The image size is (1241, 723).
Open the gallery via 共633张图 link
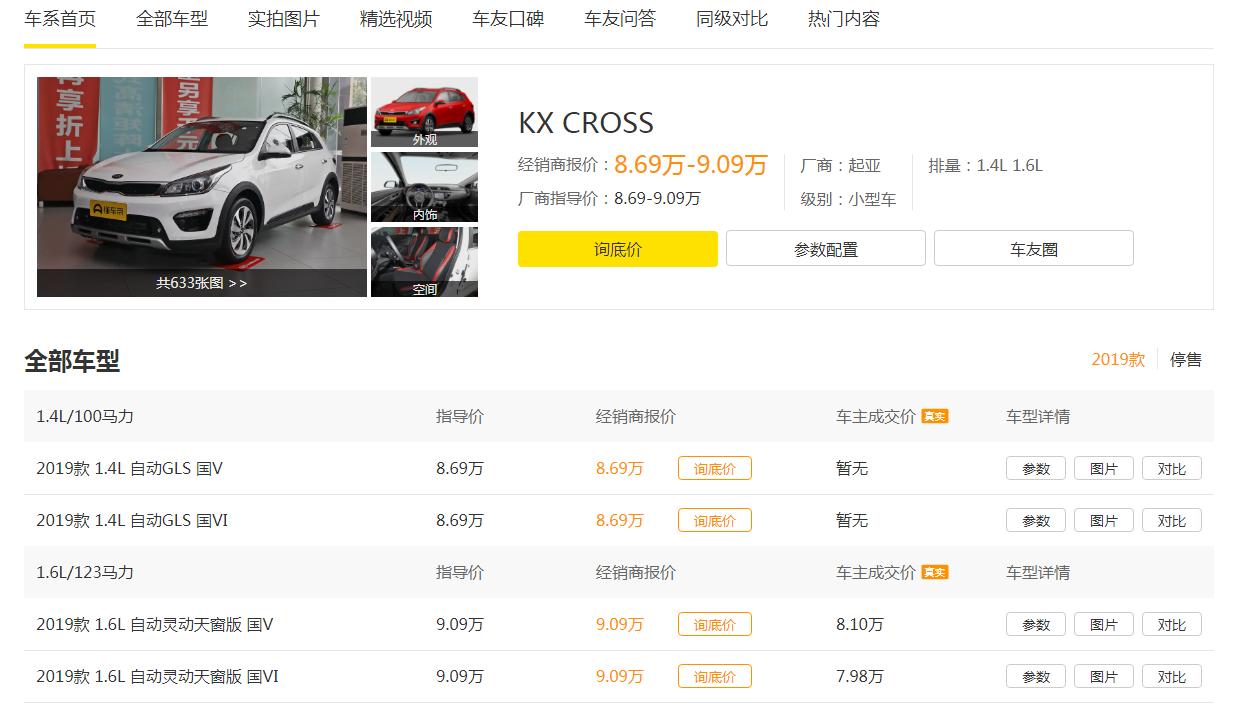[200, 285]
